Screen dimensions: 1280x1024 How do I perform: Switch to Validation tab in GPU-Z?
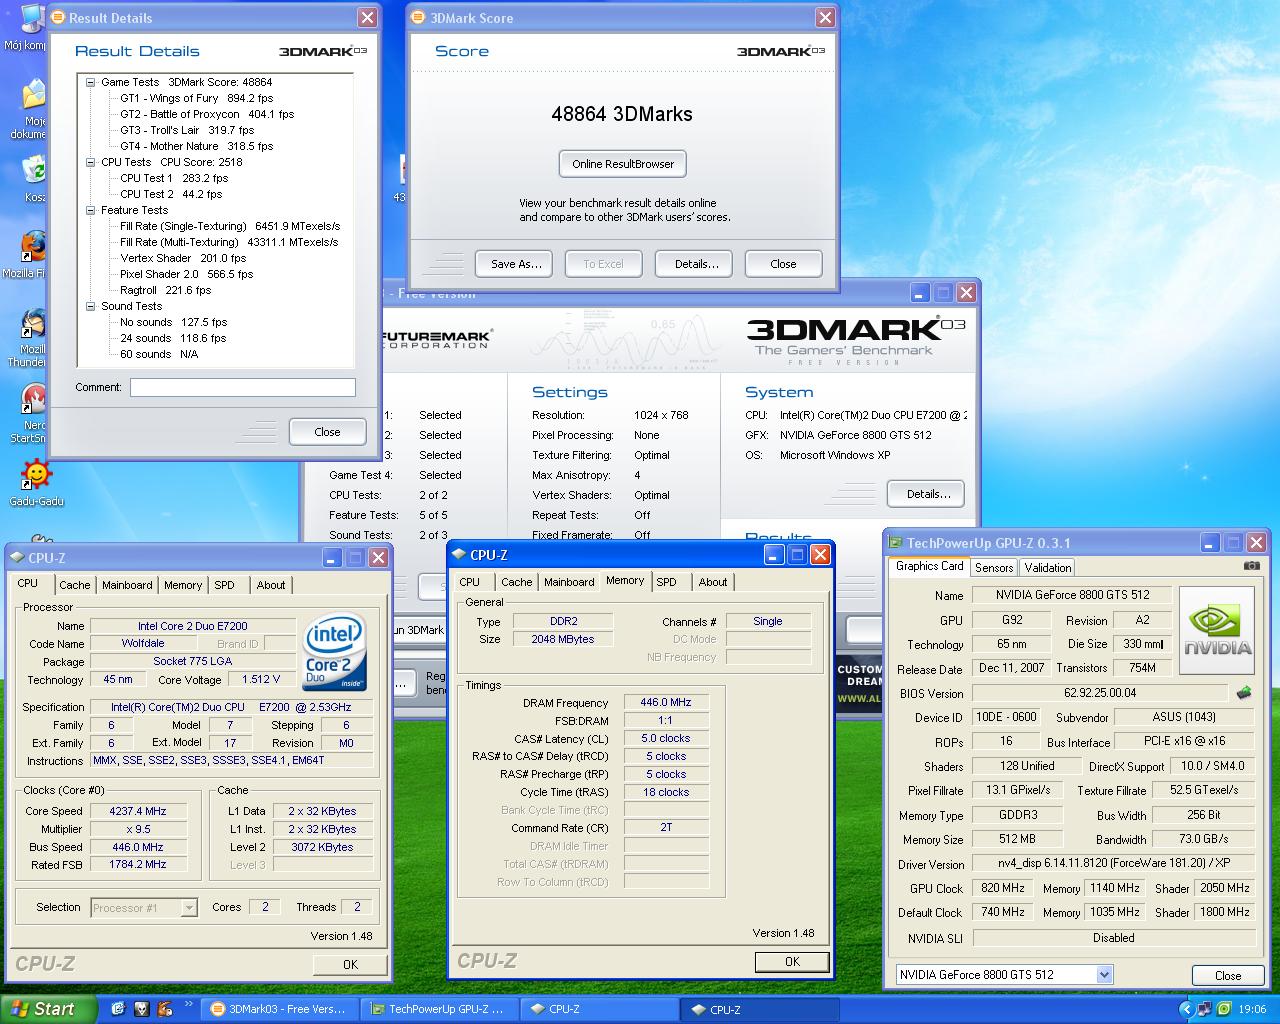(x=1048, y=567)
